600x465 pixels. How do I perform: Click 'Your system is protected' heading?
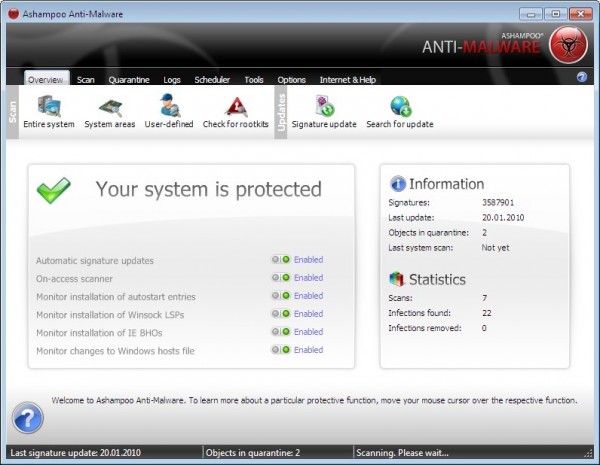click(x=209, y=189)
